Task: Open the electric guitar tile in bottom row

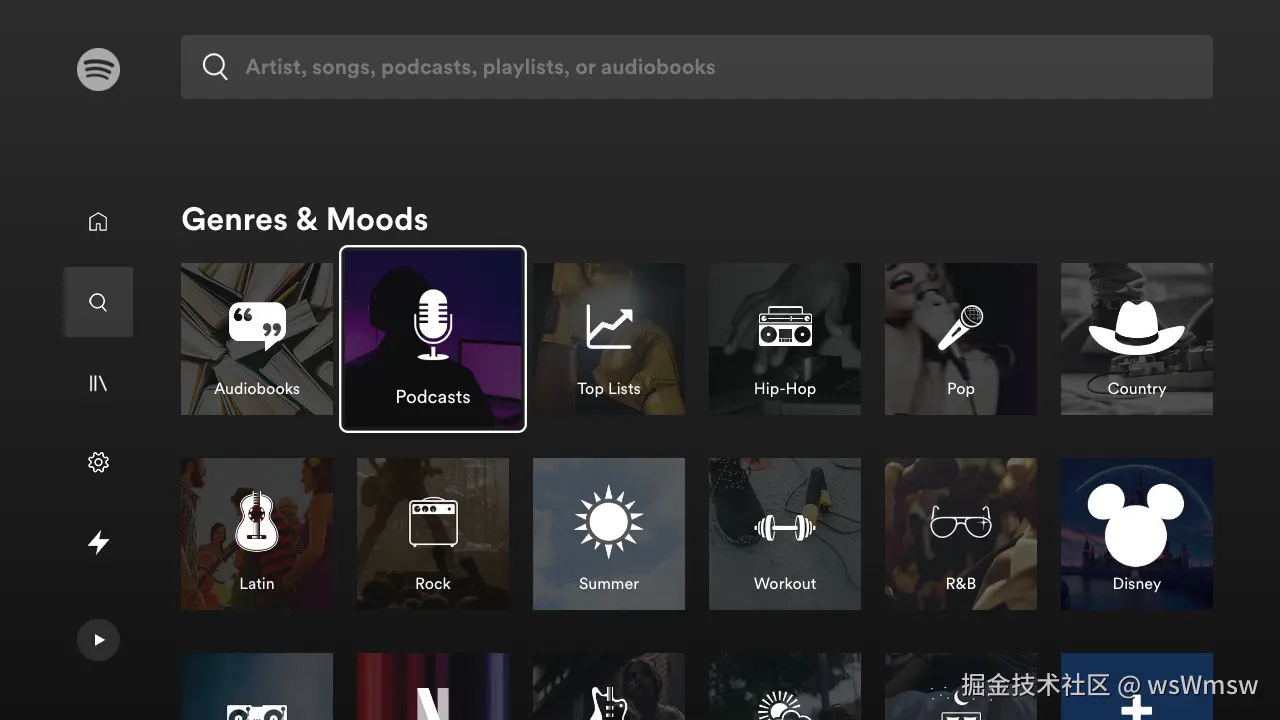Action: coord(609,687)
